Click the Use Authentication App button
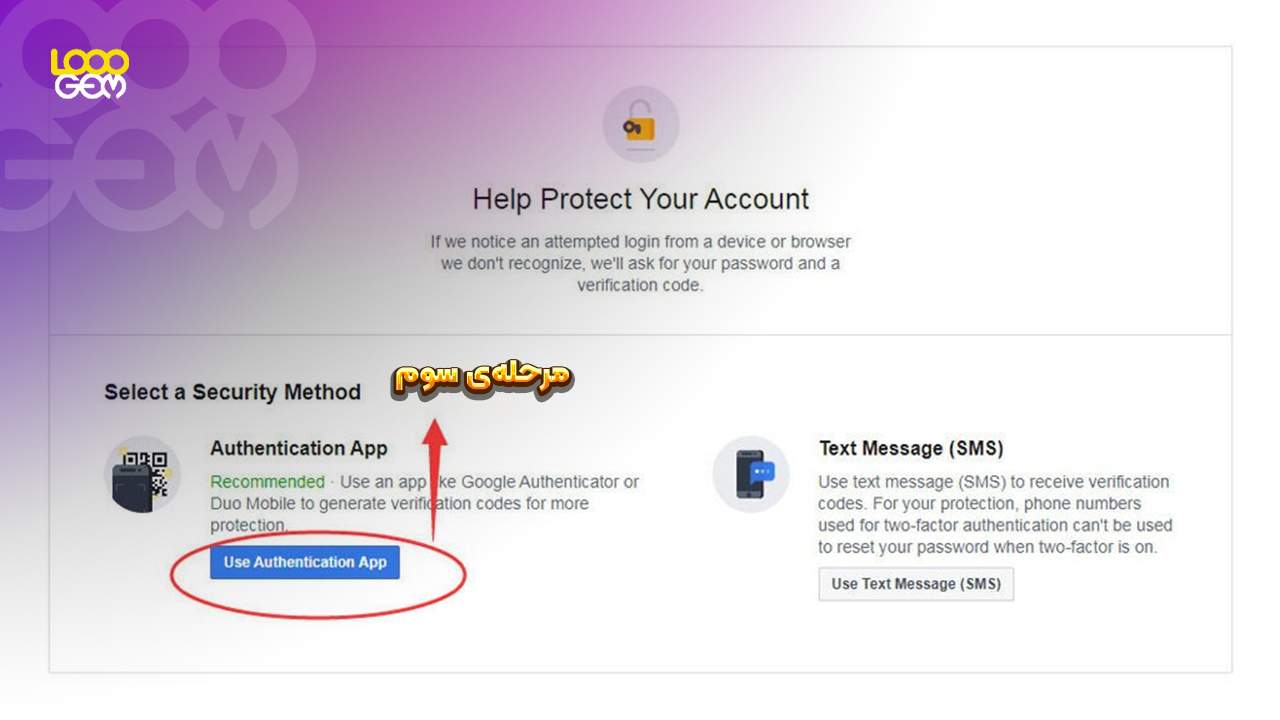 point(305,562)
